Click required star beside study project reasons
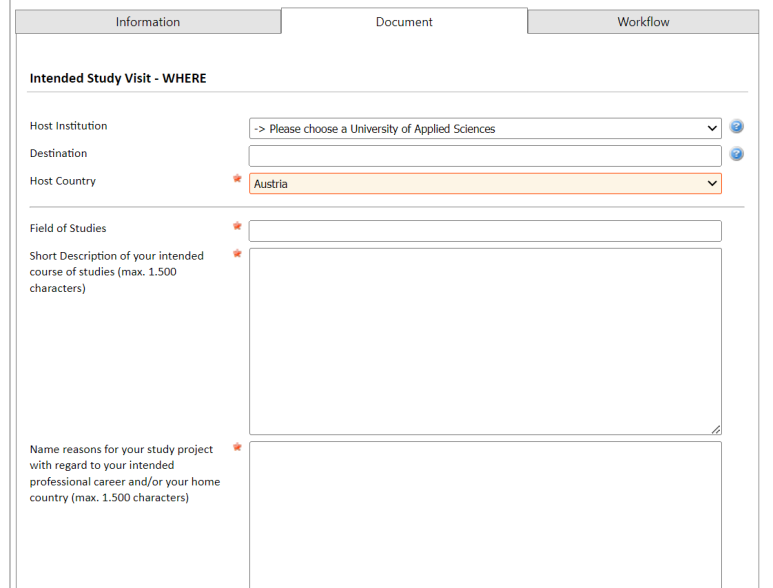This screenshot has height=588, width=773. click(237, 447)
